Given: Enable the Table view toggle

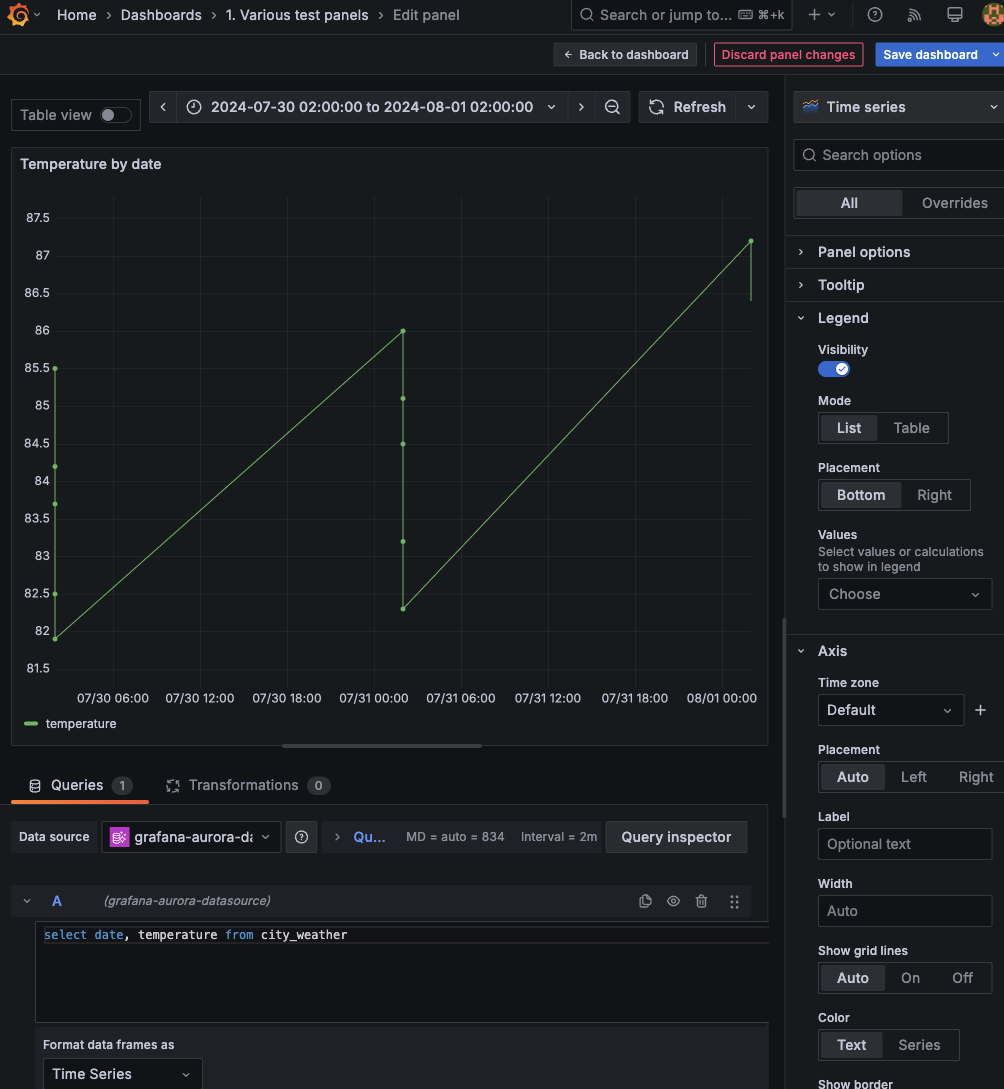Looking at the screenshot, I should [x=112, y=115].
